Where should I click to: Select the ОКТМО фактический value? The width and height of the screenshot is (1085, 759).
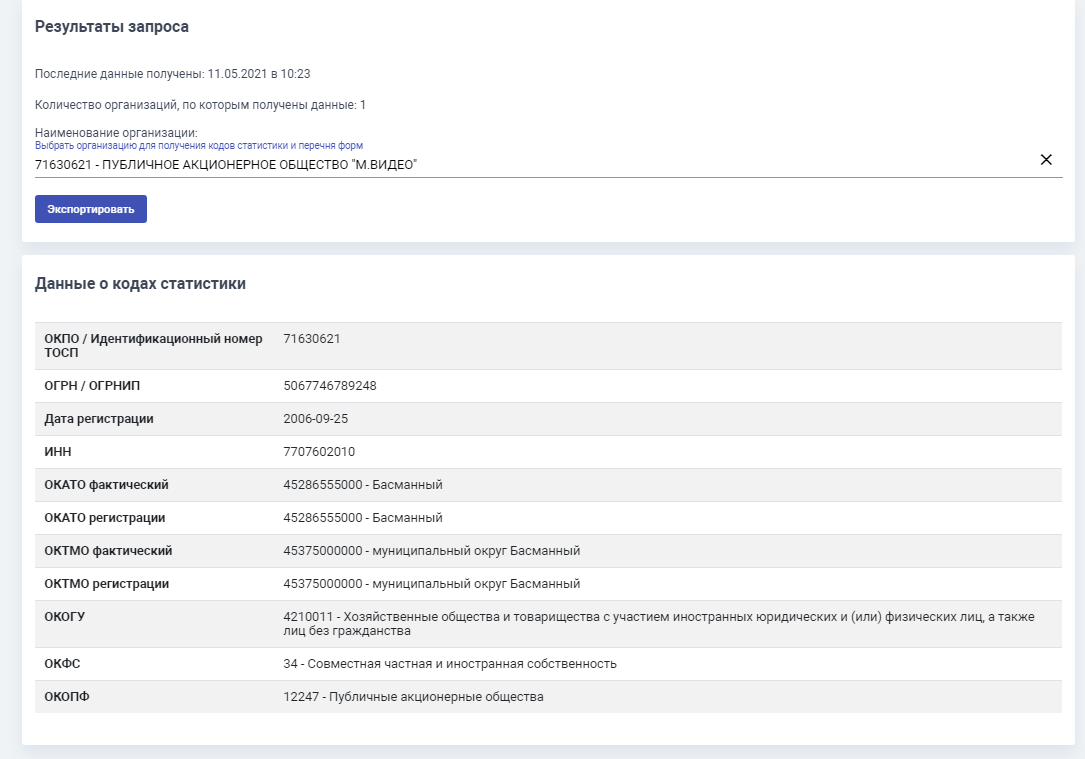click(x=432, y=551)
